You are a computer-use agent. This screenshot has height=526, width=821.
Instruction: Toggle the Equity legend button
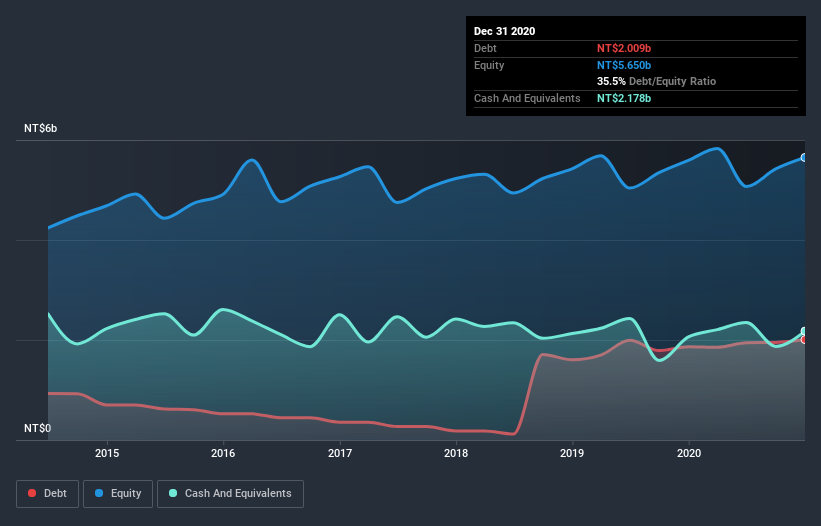pos(118,494)
